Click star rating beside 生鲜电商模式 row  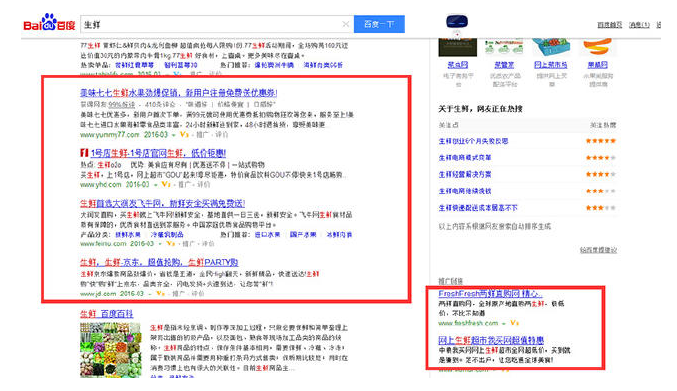click(x=601, y=158)
